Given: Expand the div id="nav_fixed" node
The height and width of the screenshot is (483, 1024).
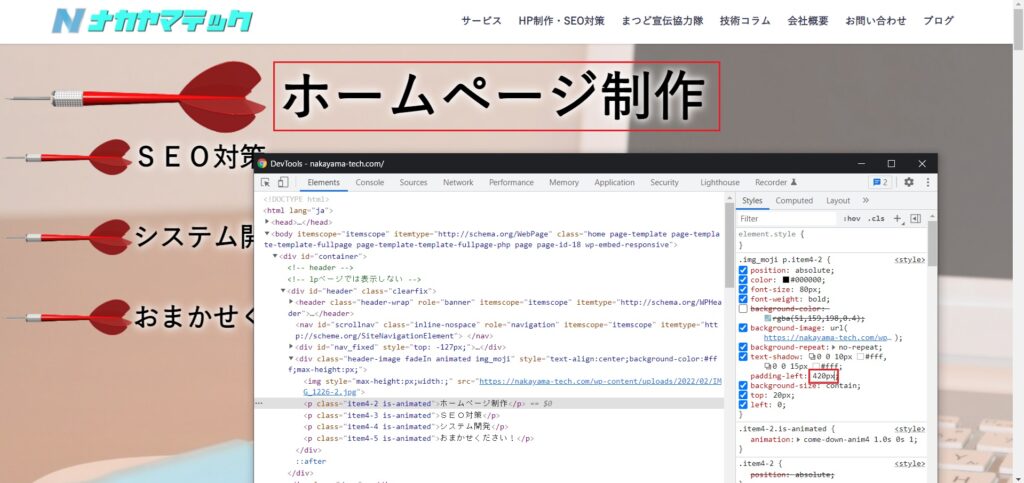Looking at the screenshot, I should 291,347.
